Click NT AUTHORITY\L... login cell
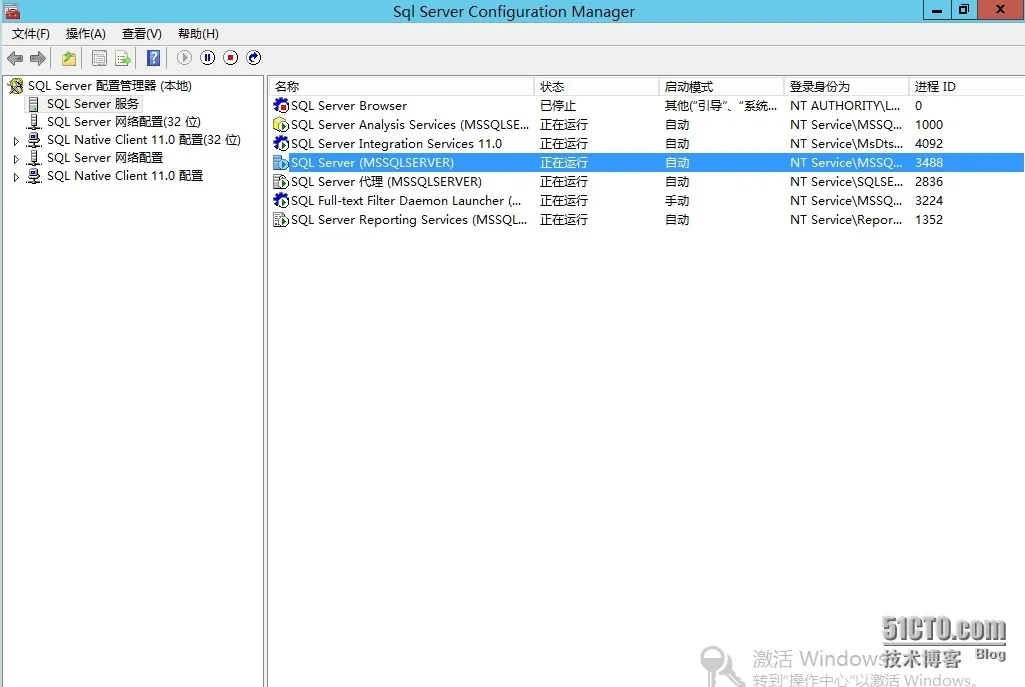Screen dimensions: 1025x687 click(845, 105)
